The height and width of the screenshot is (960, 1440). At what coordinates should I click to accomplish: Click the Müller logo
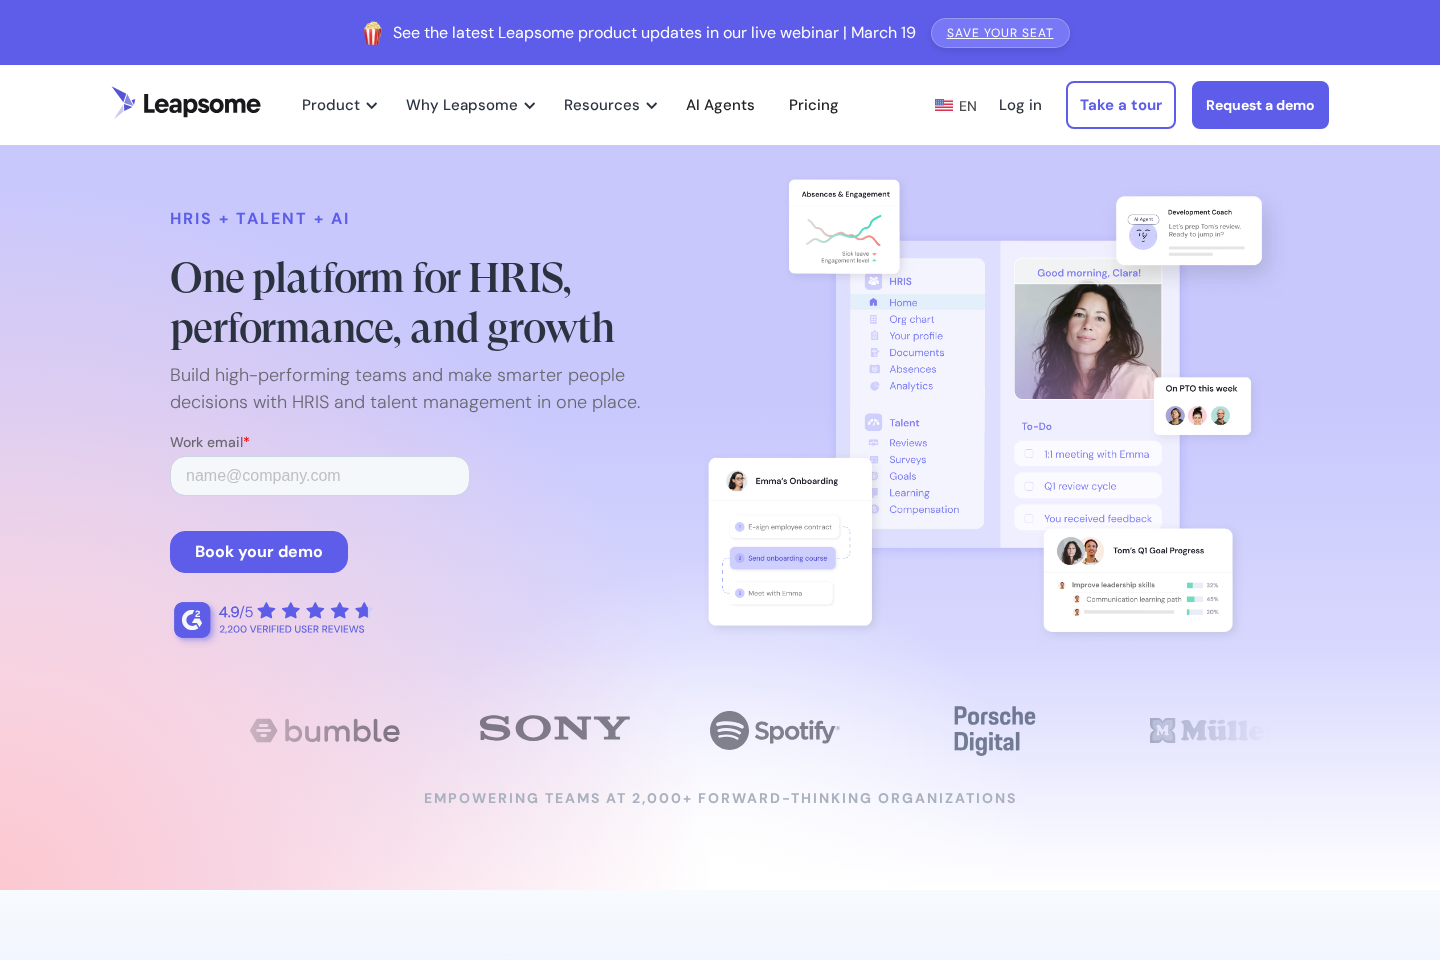coord(1206,731)
